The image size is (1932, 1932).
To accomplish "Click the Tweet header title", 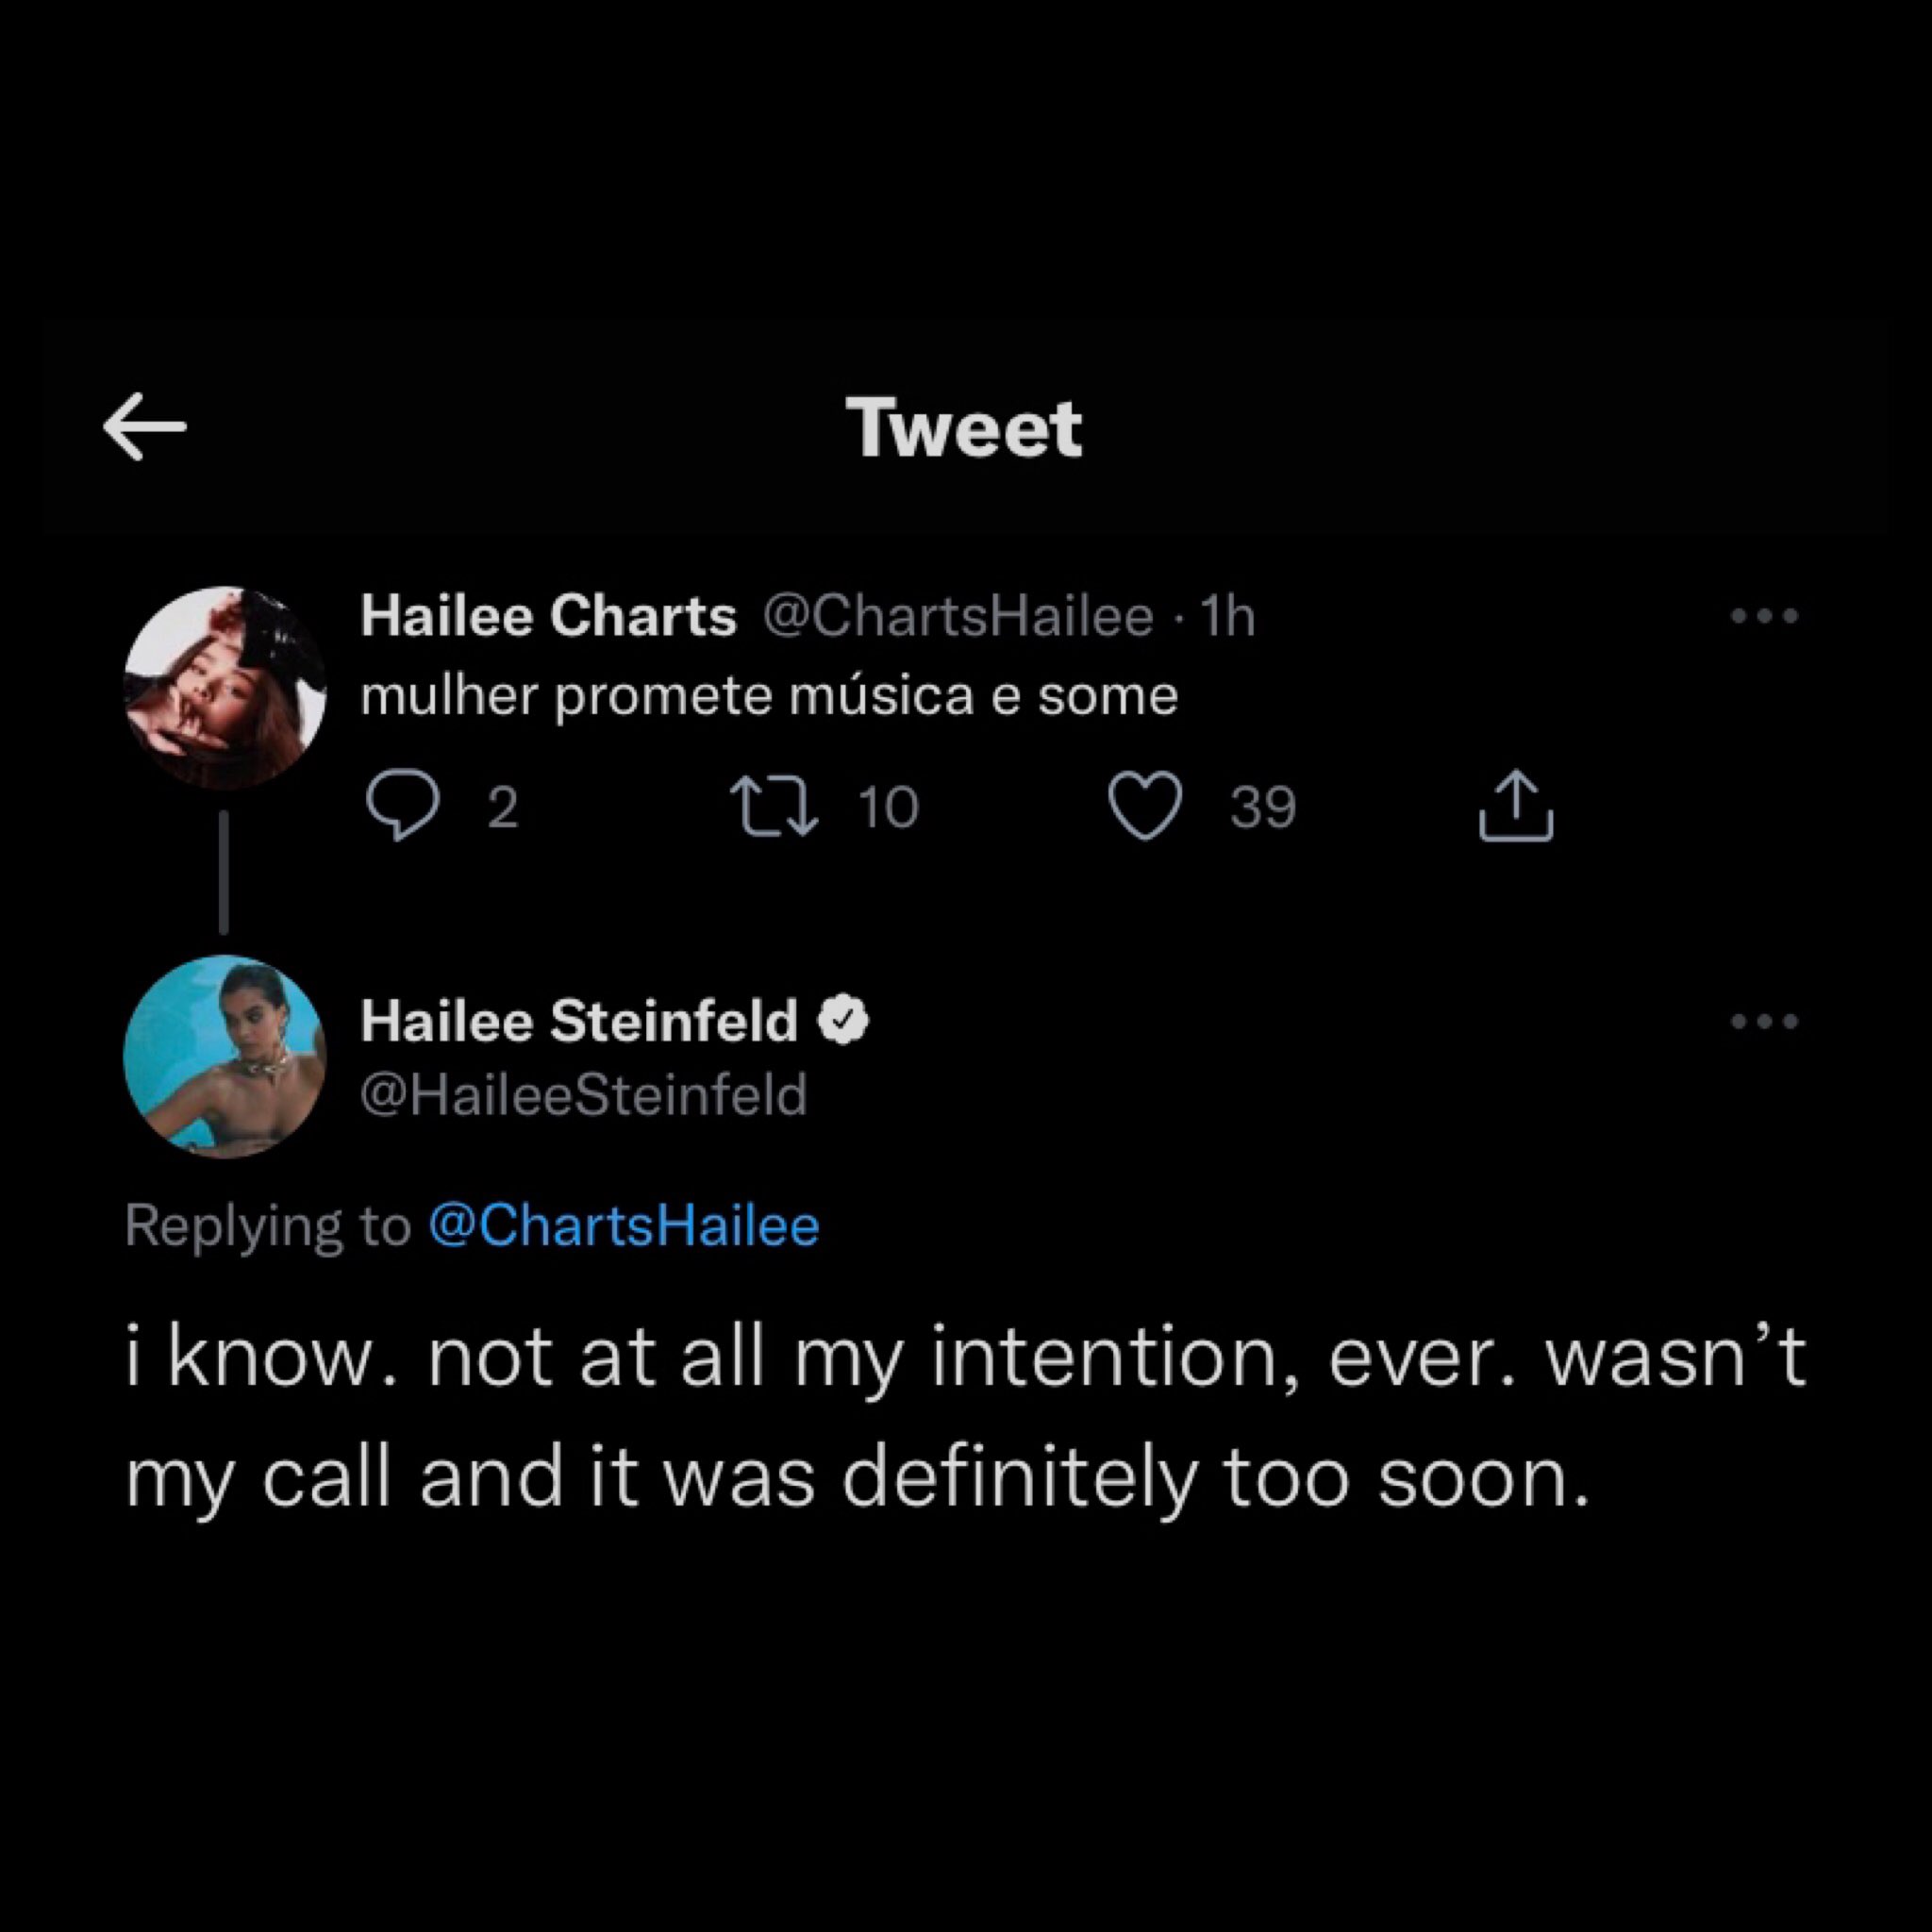I will point(964,428).
